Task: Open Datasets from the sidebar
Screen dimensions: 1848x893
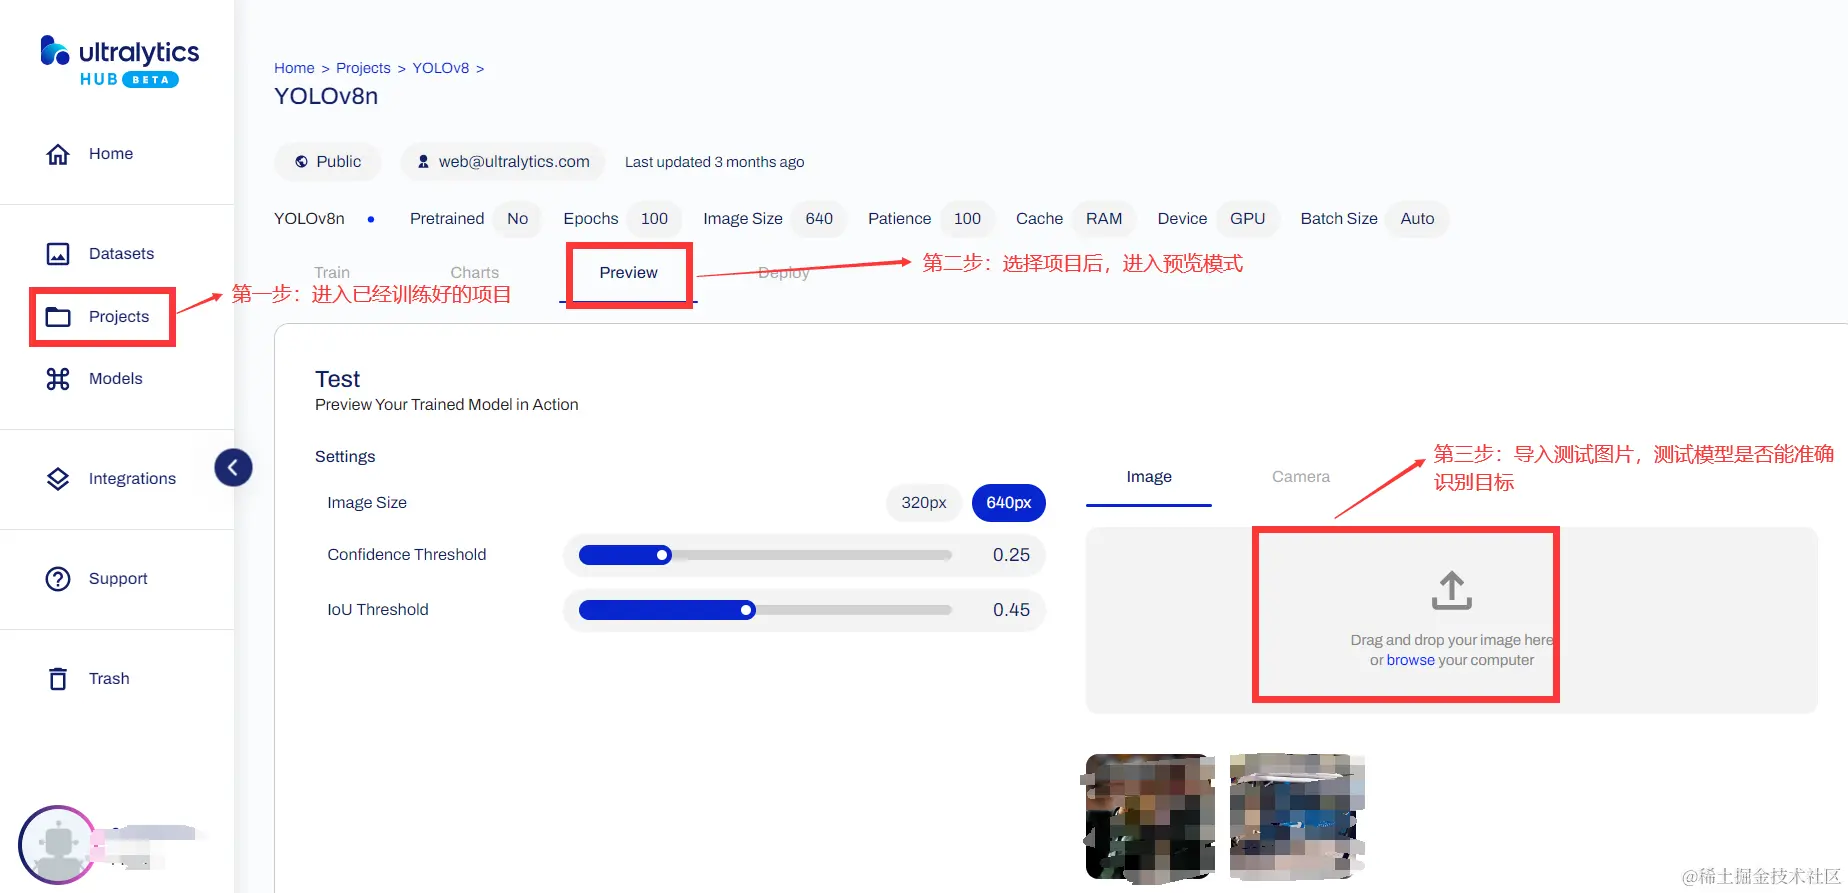Action: point(121,254)
